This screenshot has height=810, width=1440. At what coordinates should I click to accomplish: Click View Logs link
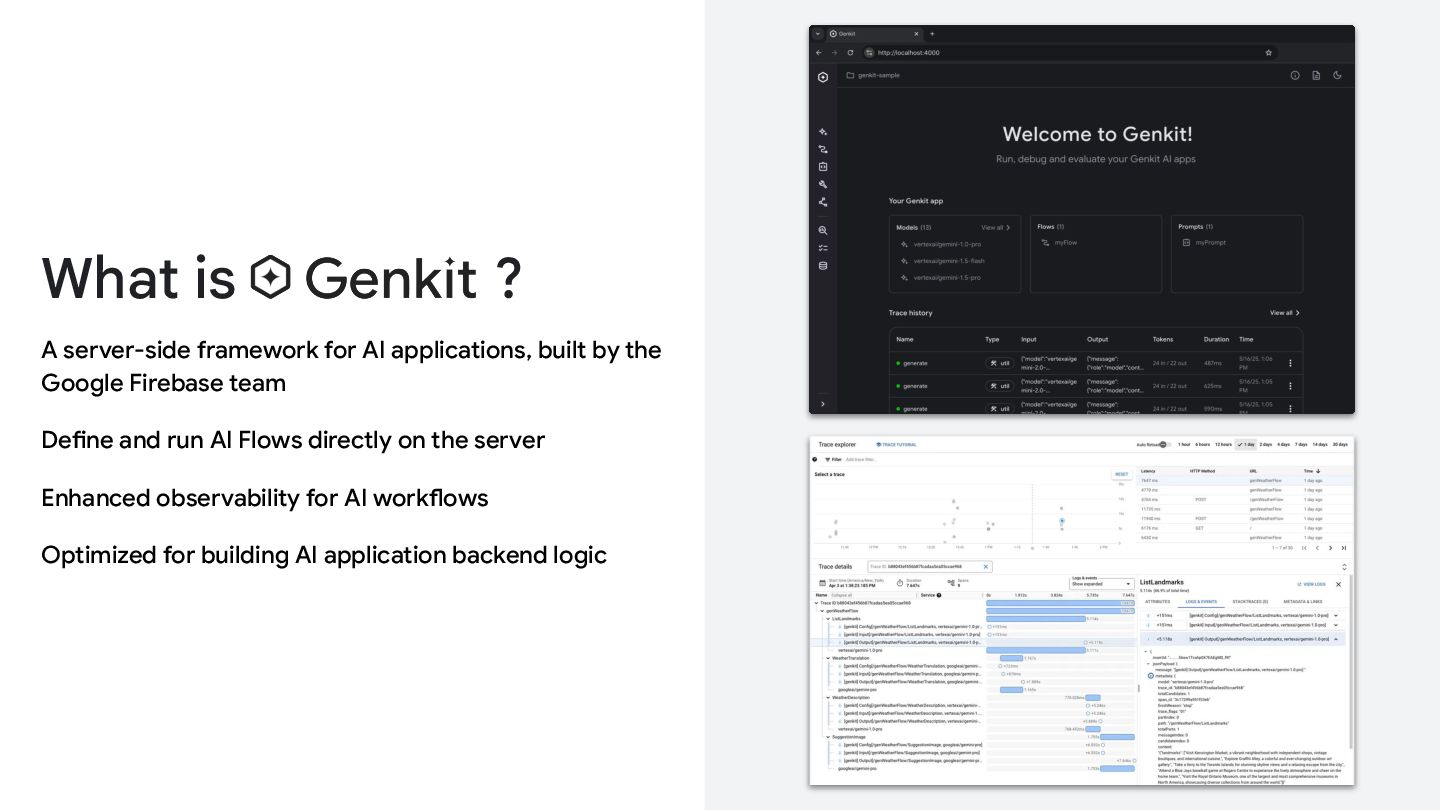1311,584
